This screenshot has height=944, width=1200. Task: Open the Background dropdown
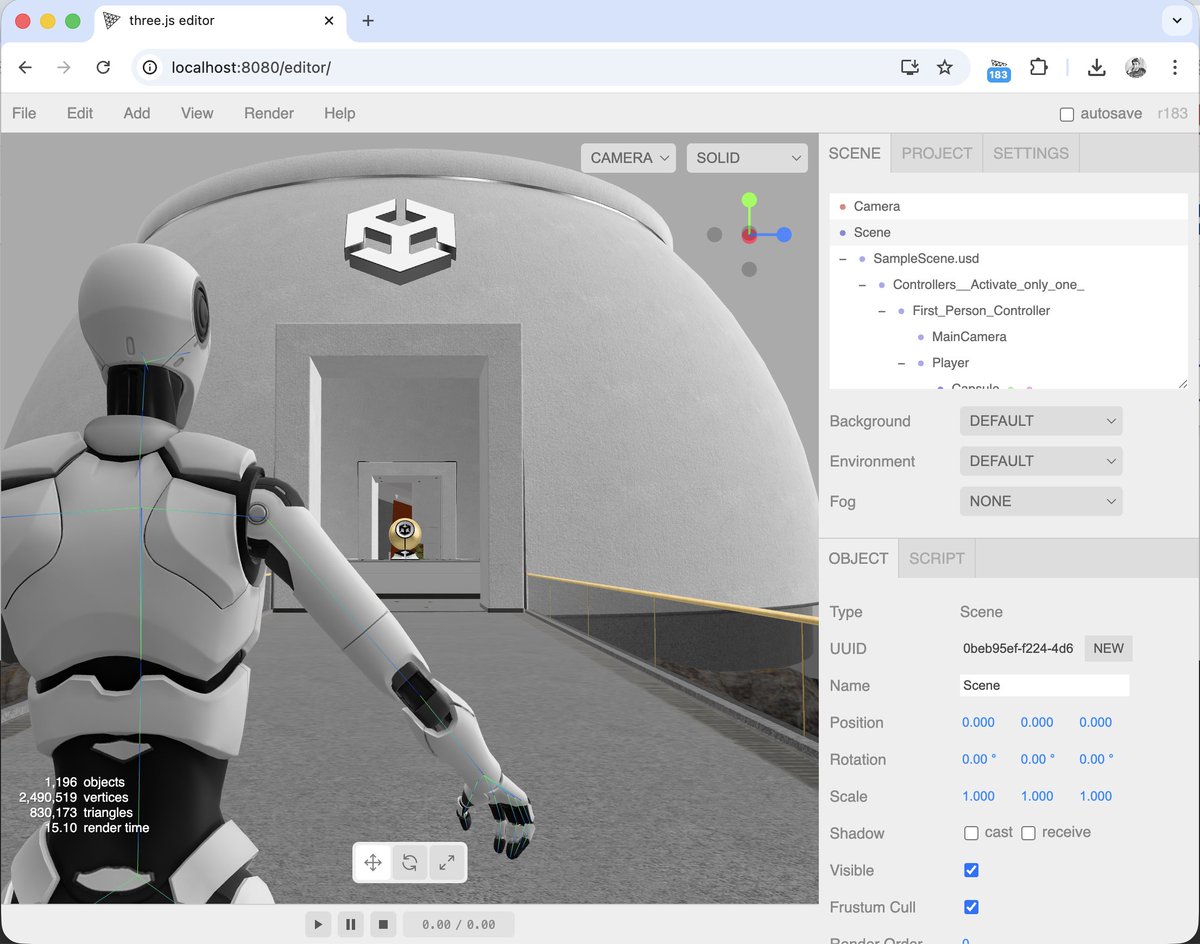[x=1041, y=421]
